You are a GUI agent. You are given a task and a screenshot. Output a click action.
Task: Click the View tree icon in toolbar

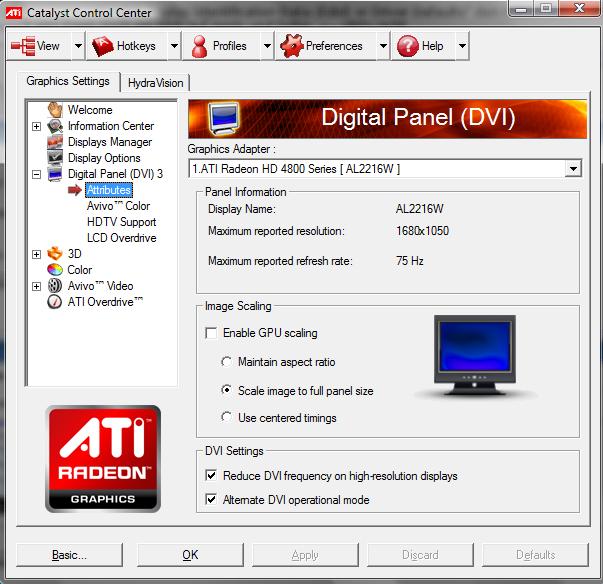pos(23,46)
